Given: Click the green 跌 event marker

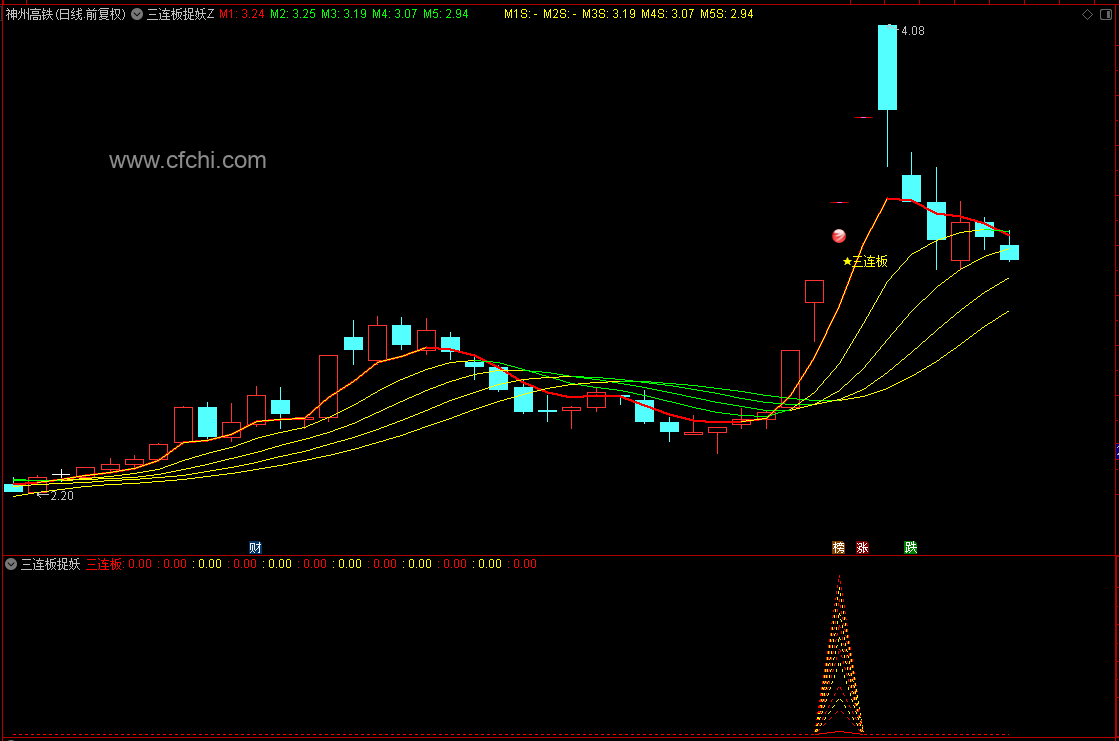Looking at the screenshot, I should [911, 548].
